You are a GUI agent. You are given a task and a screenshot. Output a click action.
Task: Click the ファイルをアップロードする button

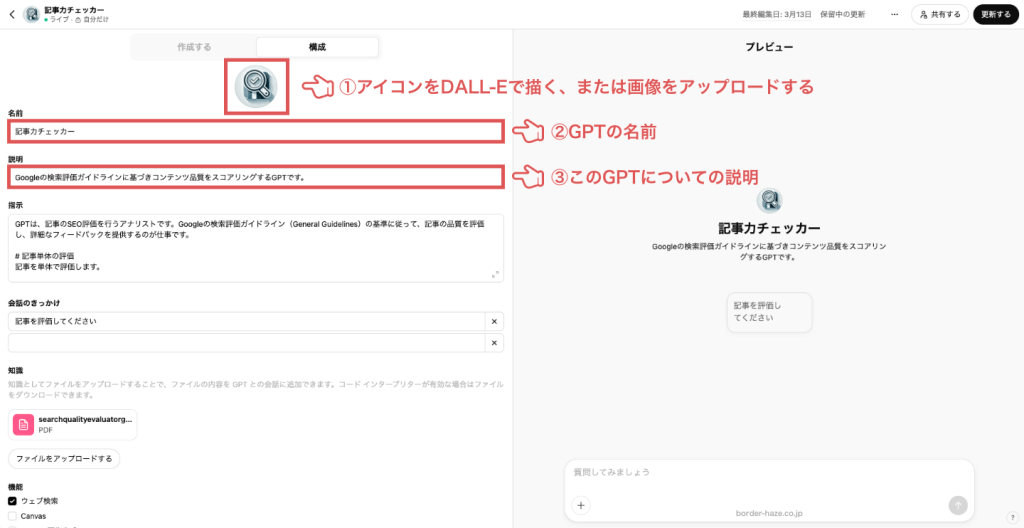pyautogui.click(x=64, y=459)
